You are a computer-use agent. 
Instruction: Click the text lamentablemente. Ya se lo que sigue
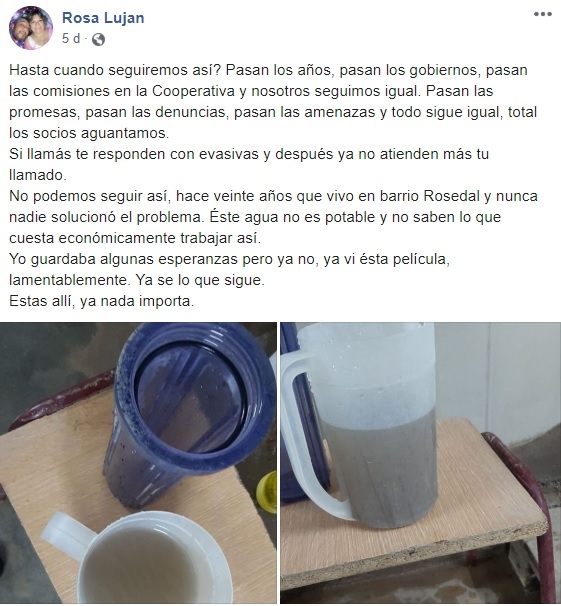(137, 280)
